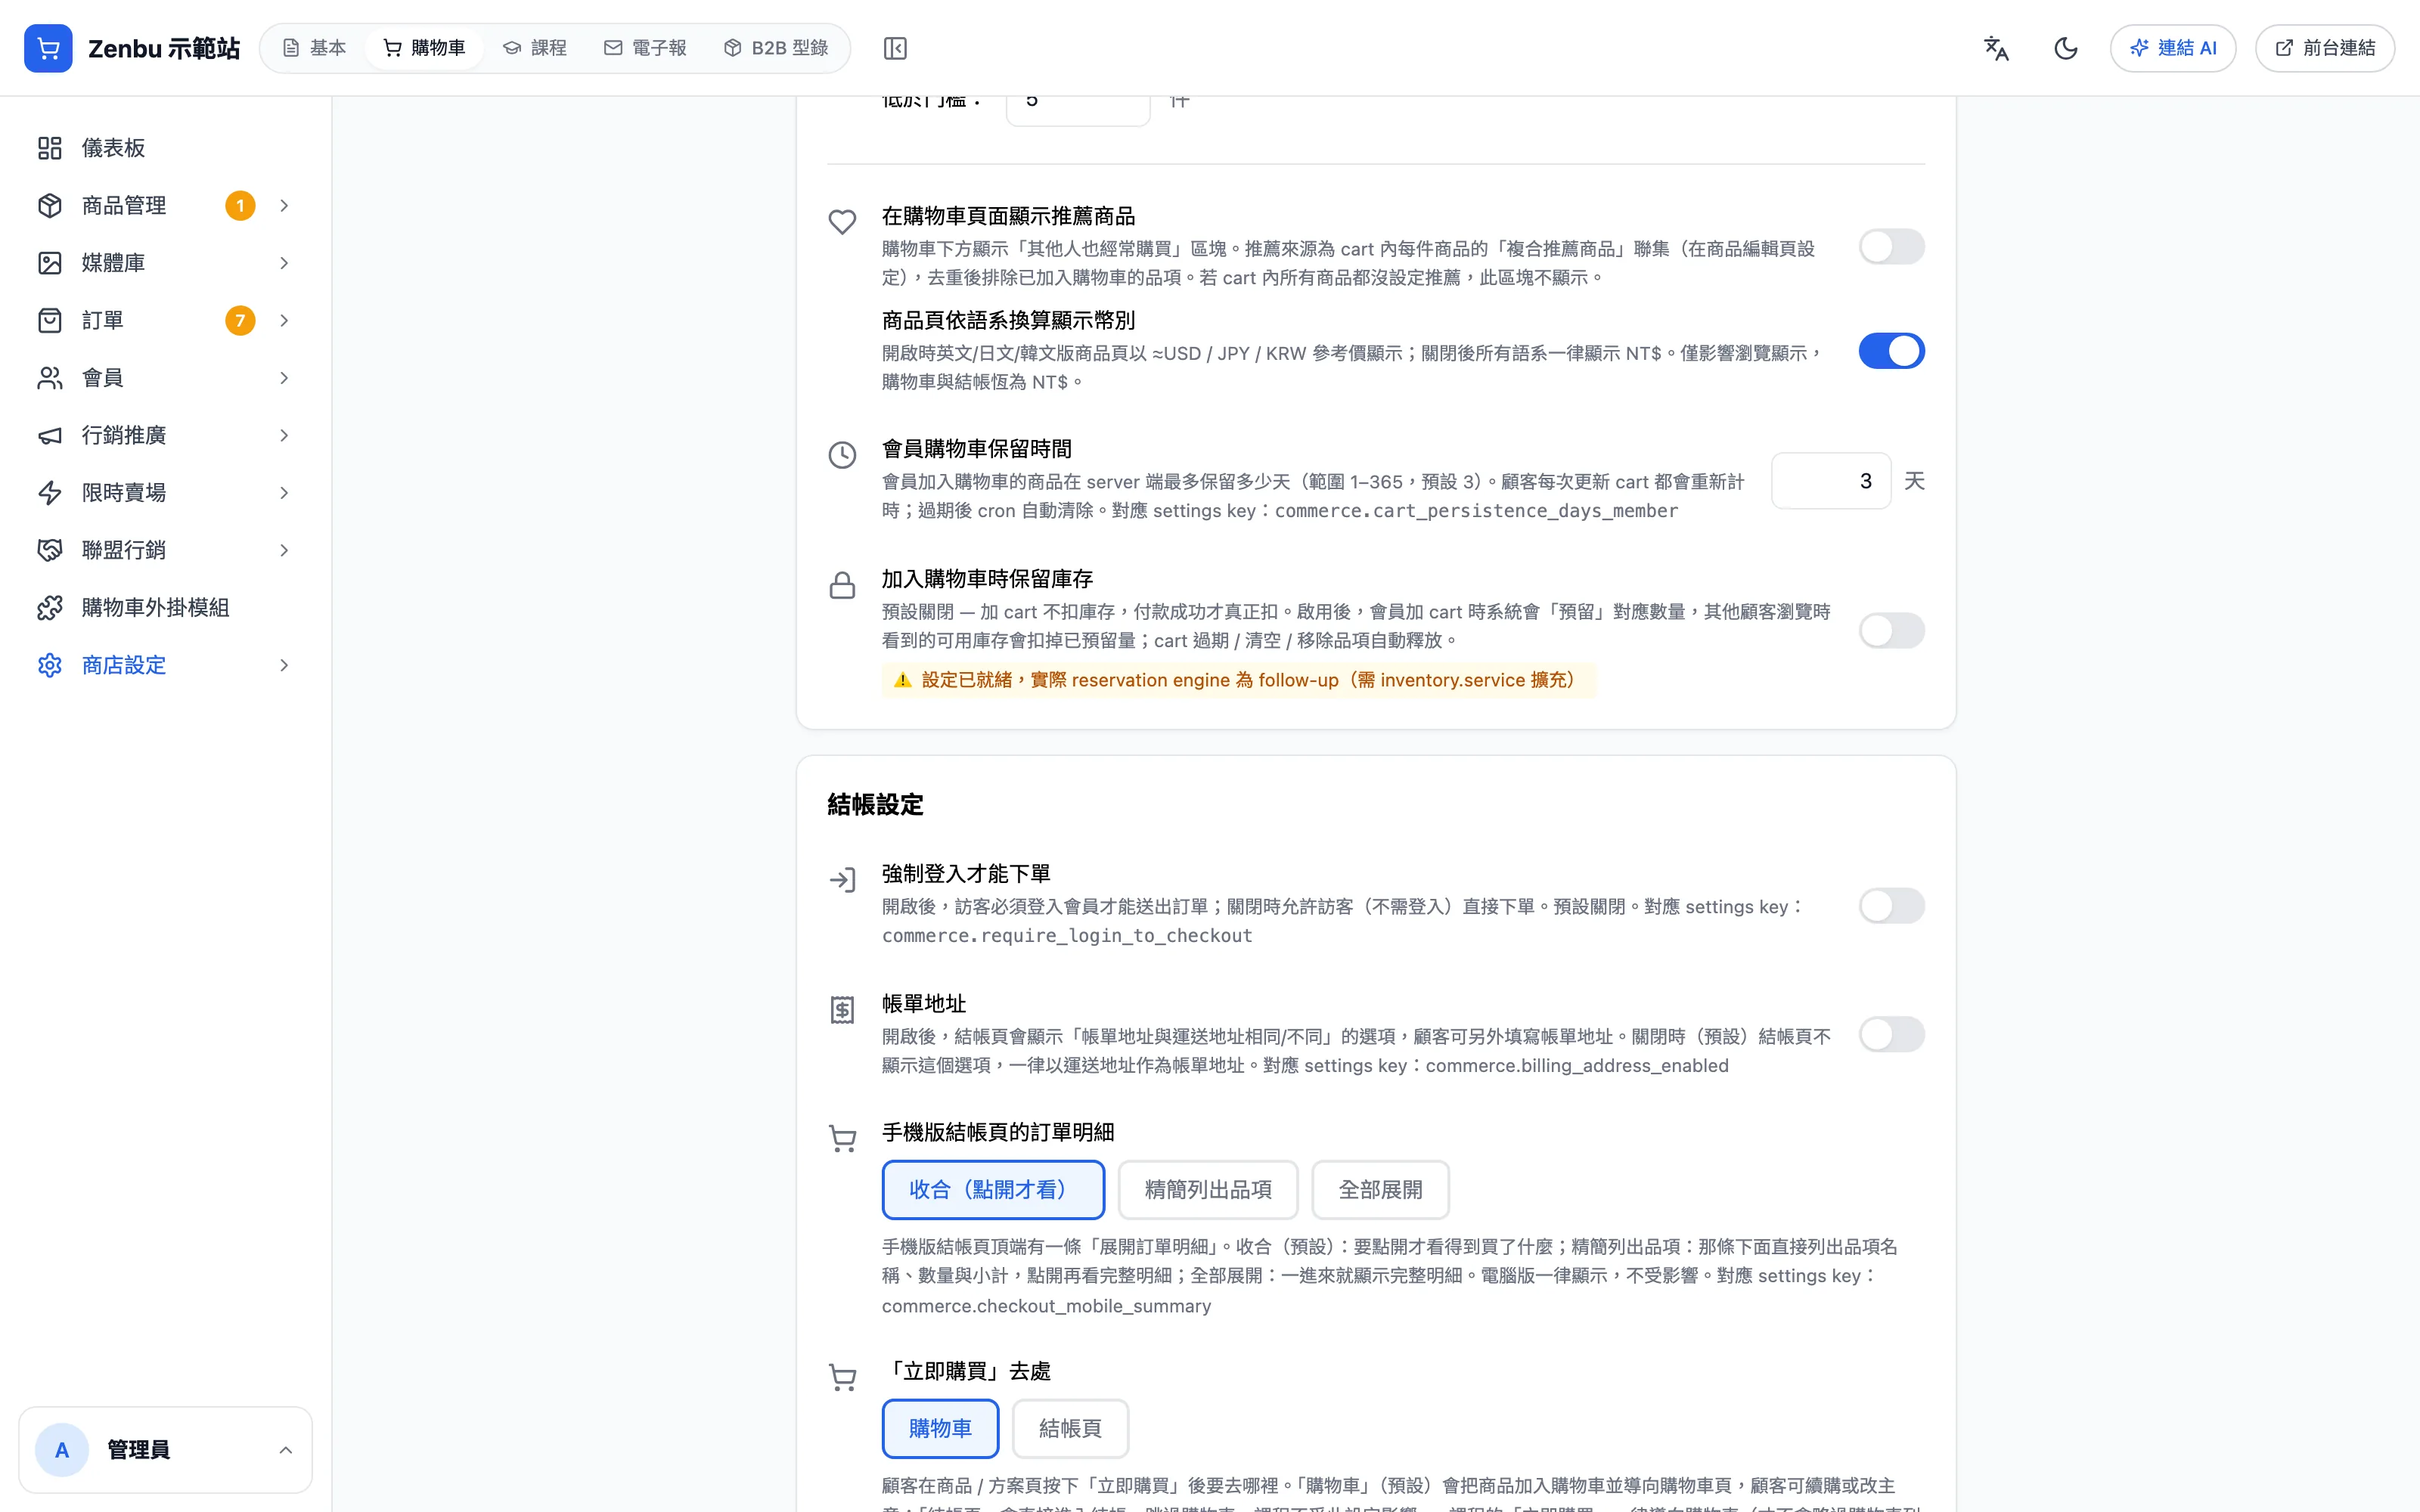Open the 管理員 account menu

coord(165,1450)
